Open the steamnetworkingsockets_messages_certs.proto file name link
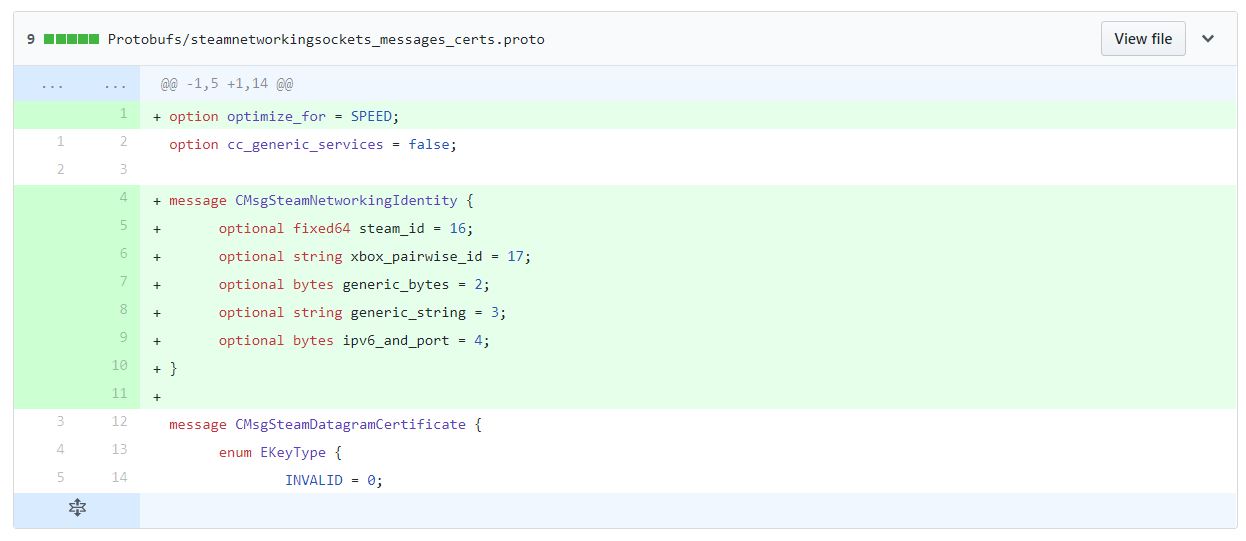 326,40
